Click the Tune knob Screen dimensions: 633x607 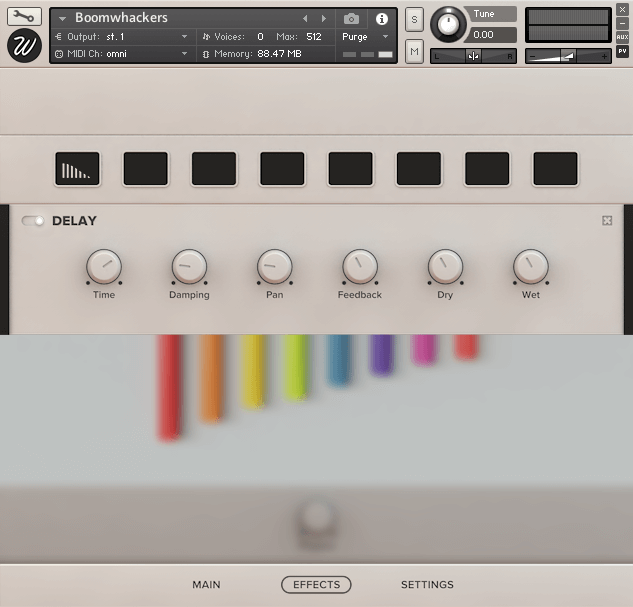pos(448,24)
